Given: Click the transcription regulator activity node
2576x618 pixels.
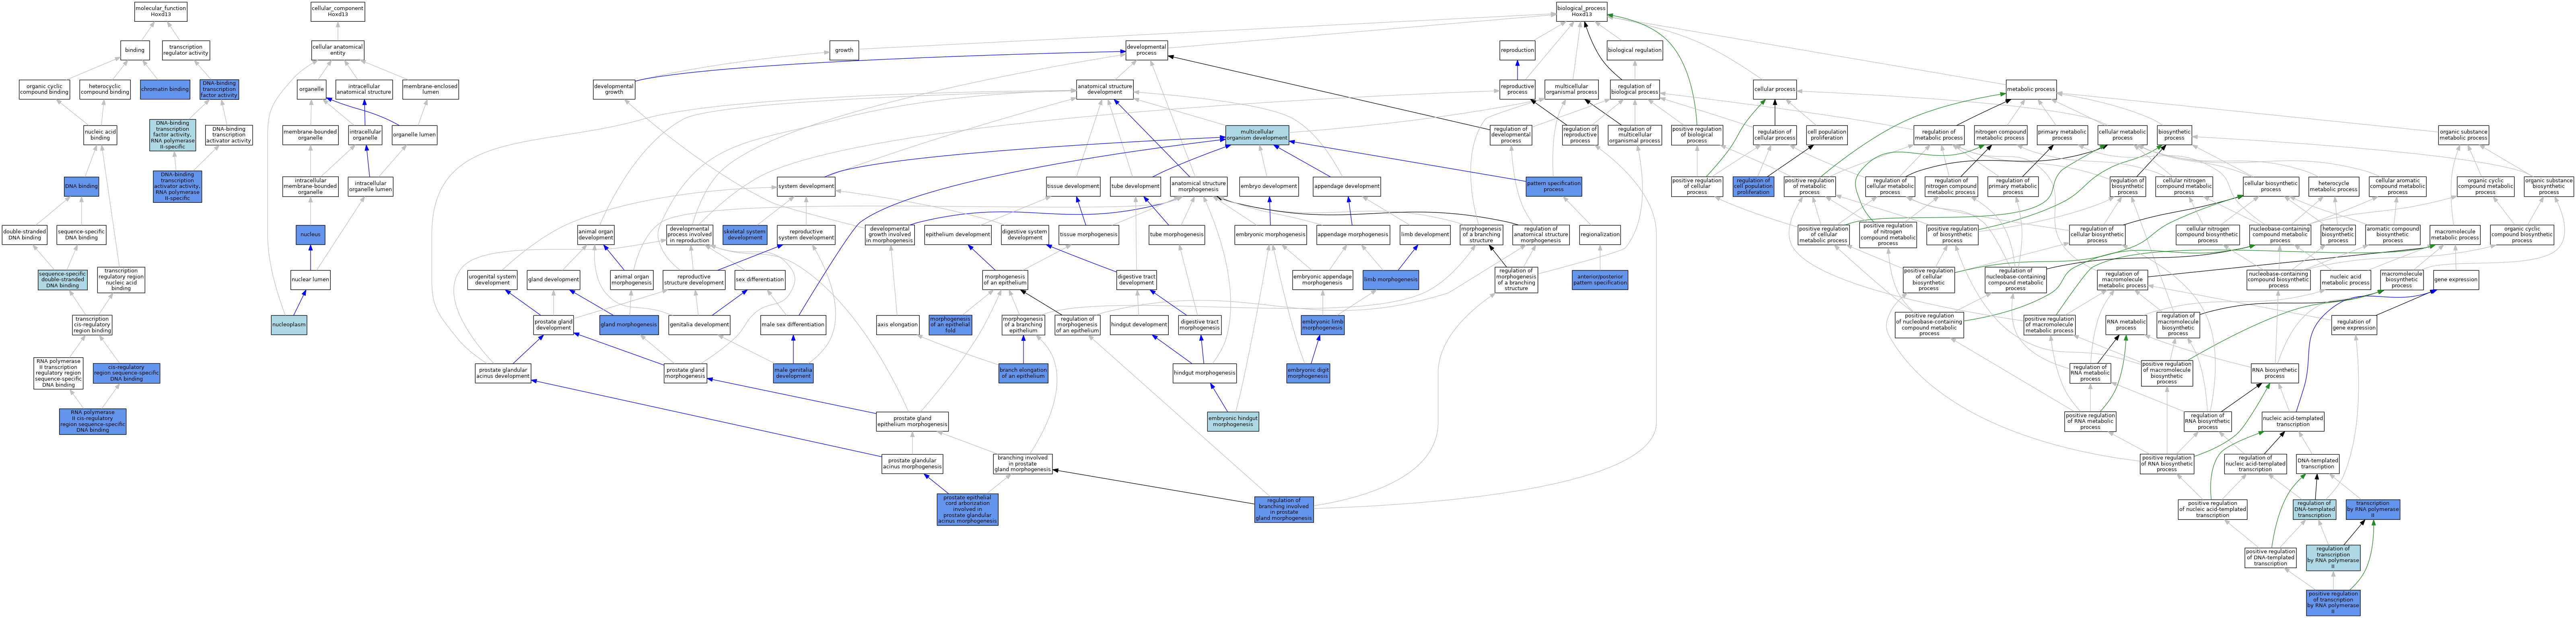Looking at the screenshot, I should pyautogui.click(x=186, y=50).
